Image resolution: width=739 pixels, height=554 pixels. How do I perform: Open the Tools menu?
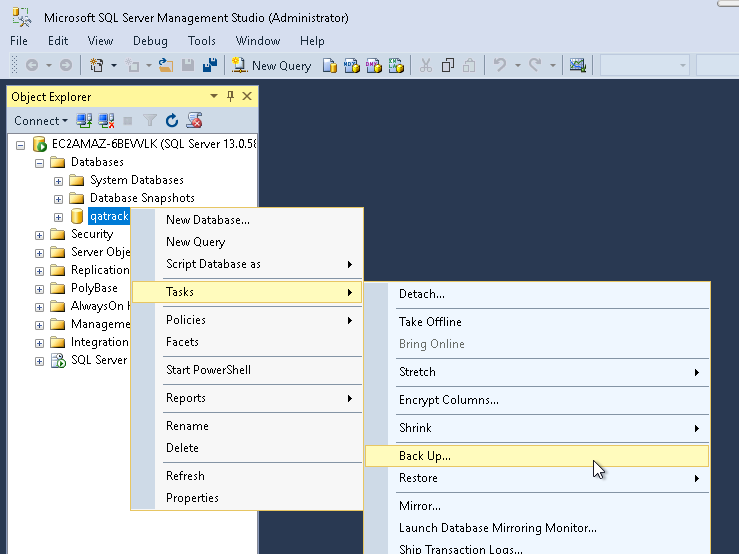pyautogui.click(x=202, y=41)
